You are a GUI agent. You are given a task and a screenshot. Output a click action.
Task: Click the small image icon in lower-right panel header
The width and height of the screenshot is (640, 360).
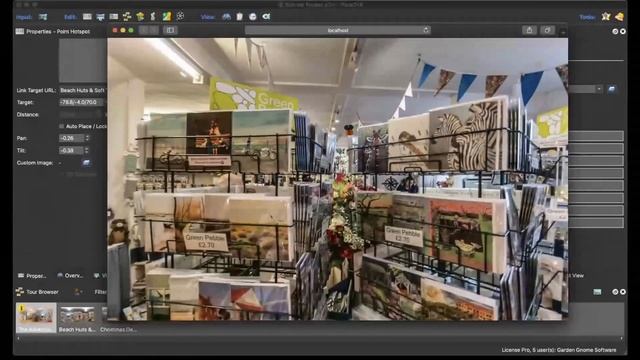597,292
